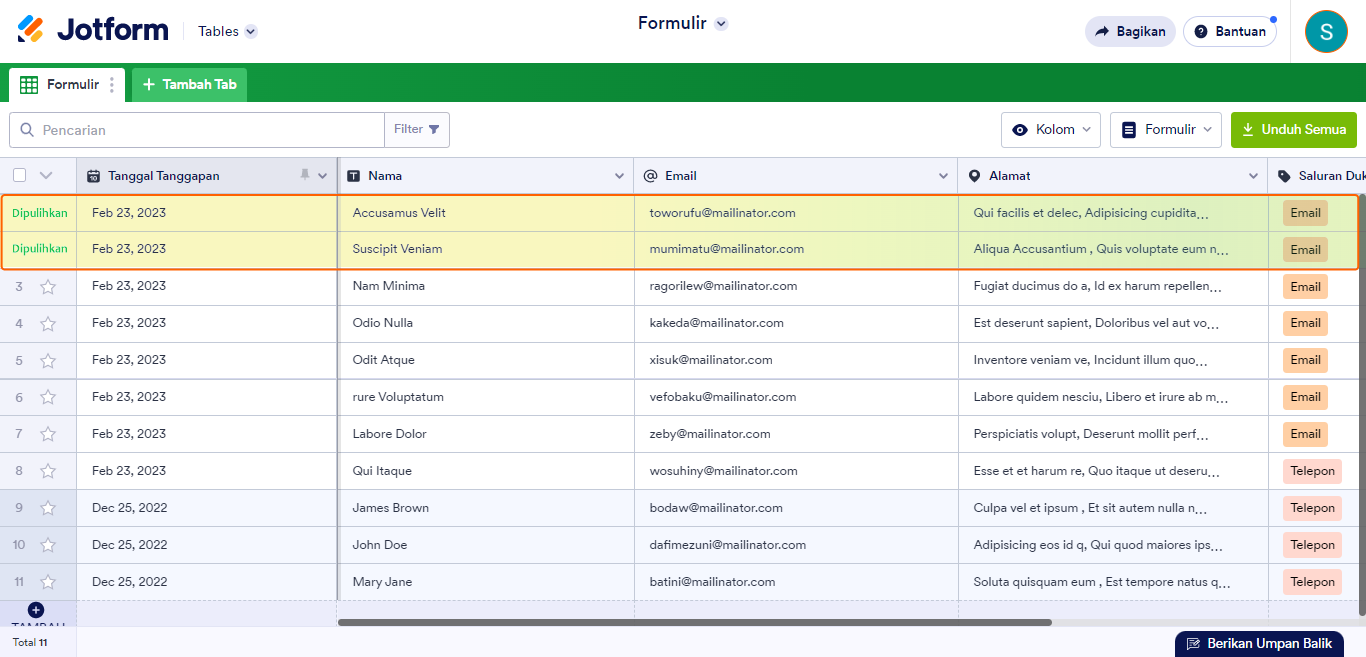Toggle the star on row 5
The height and width of the screenshot is (657, 1366).
pyautogui.click(x=48, y=360)
